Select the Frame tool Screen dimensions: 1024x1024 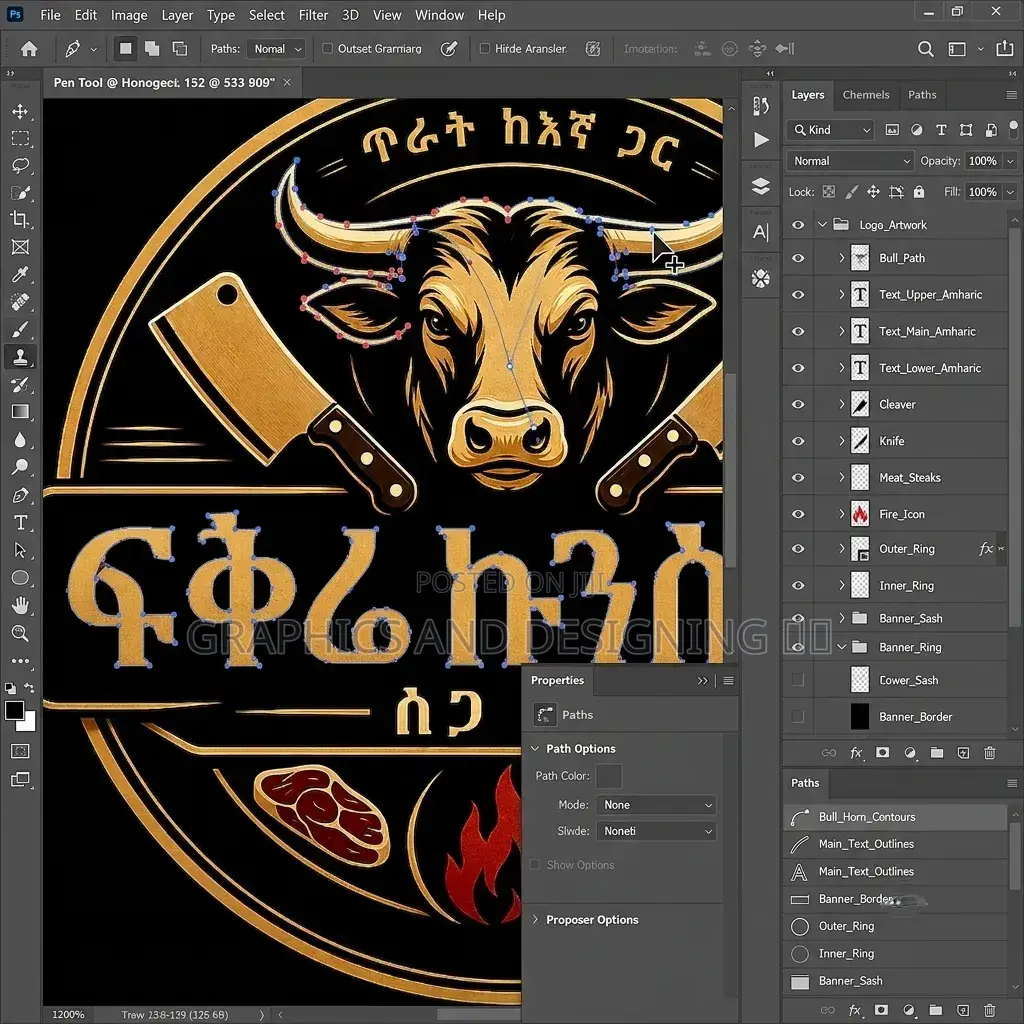pos(20,247)
